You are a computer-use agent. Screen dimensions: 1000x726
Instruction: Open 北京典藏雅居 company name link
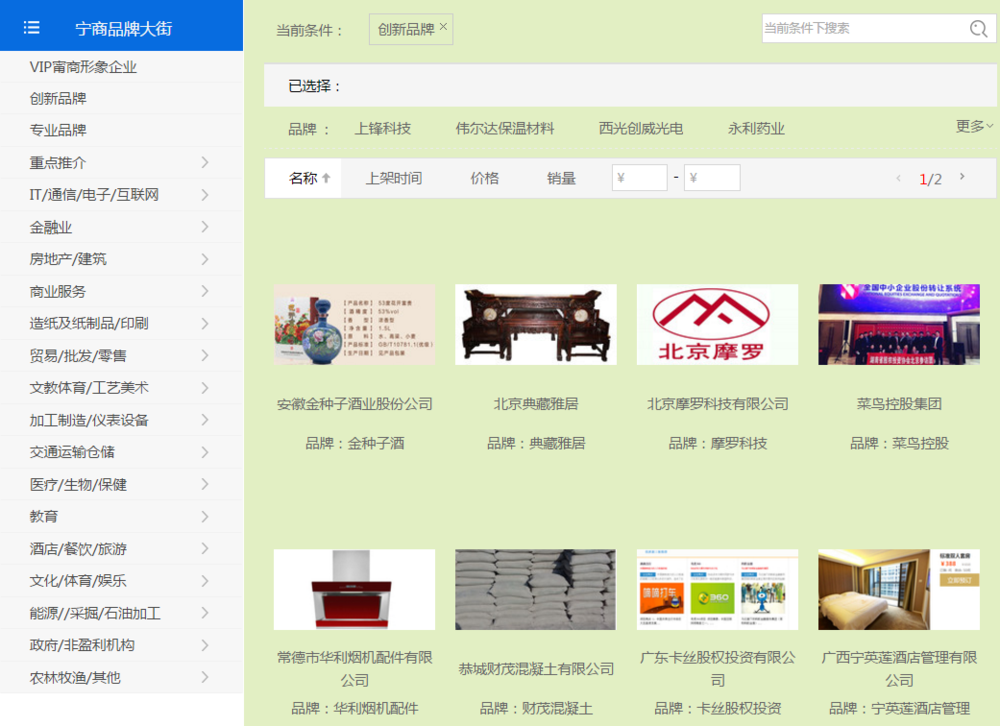(x=536, y=404)
